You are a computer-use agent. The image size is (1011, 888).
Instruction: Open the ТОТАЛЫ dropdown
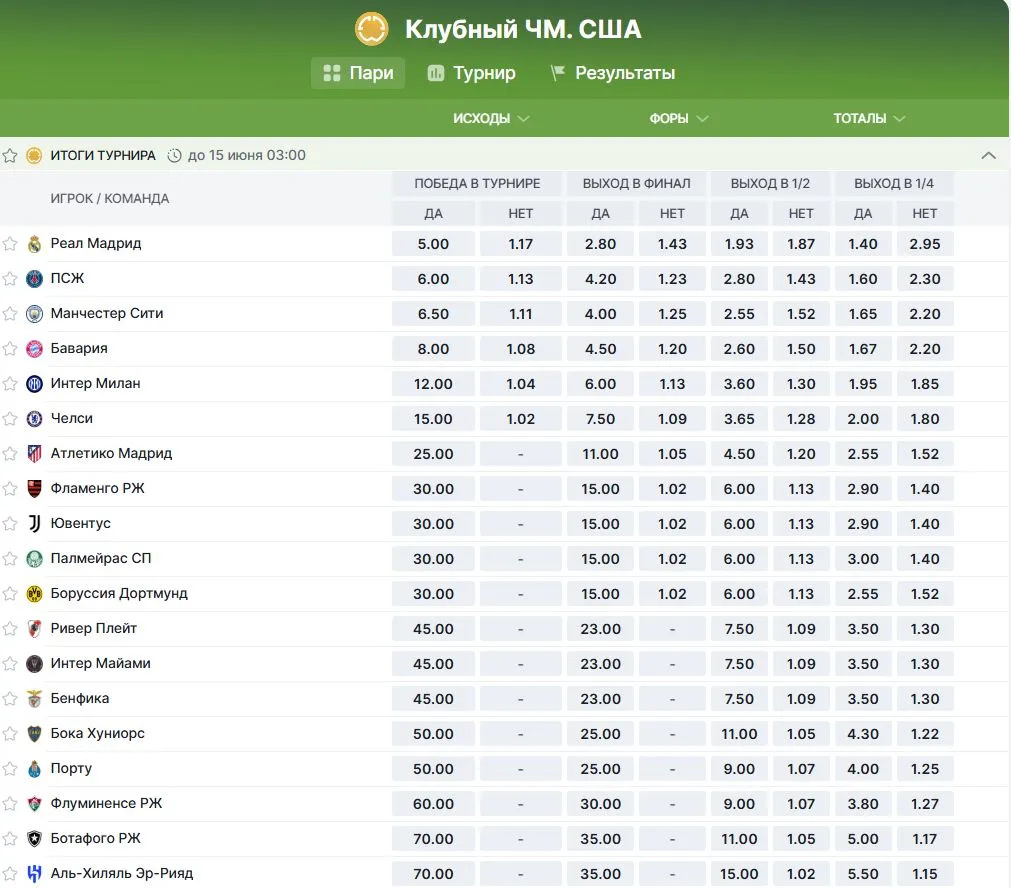pos(869,118)
